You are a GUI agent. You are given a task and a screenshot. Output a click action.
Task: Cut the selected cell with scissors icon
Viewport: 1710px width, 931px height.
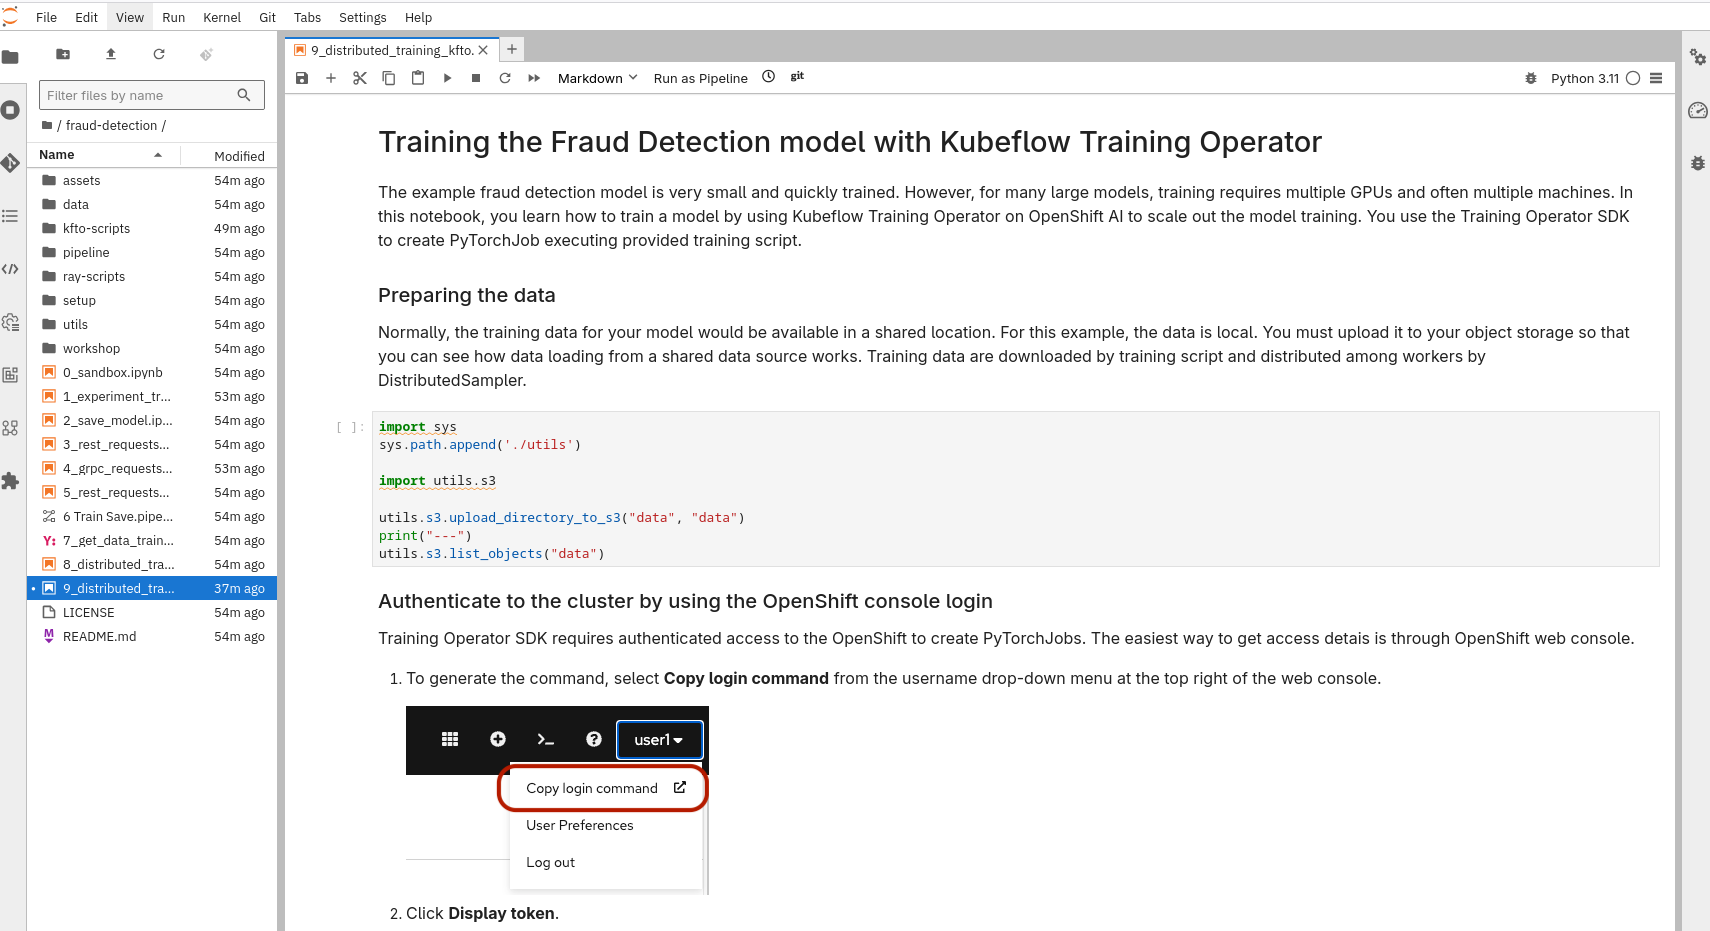click(360, 78)
